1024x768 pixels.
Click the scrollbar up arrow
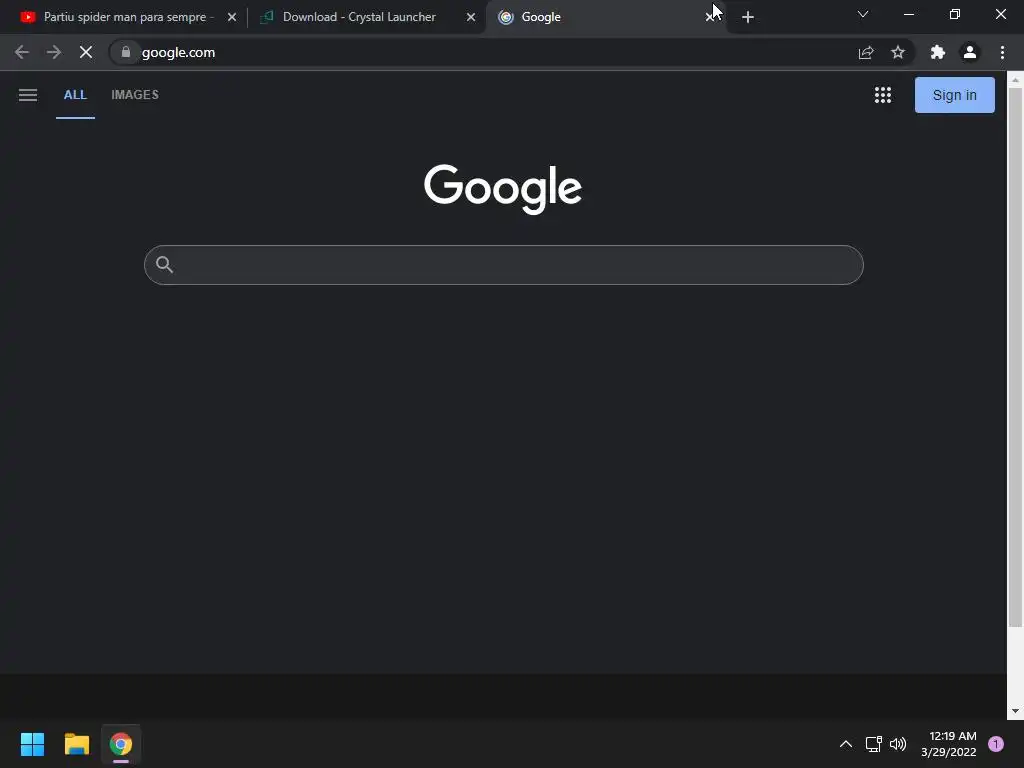(x=1015, y=80)
